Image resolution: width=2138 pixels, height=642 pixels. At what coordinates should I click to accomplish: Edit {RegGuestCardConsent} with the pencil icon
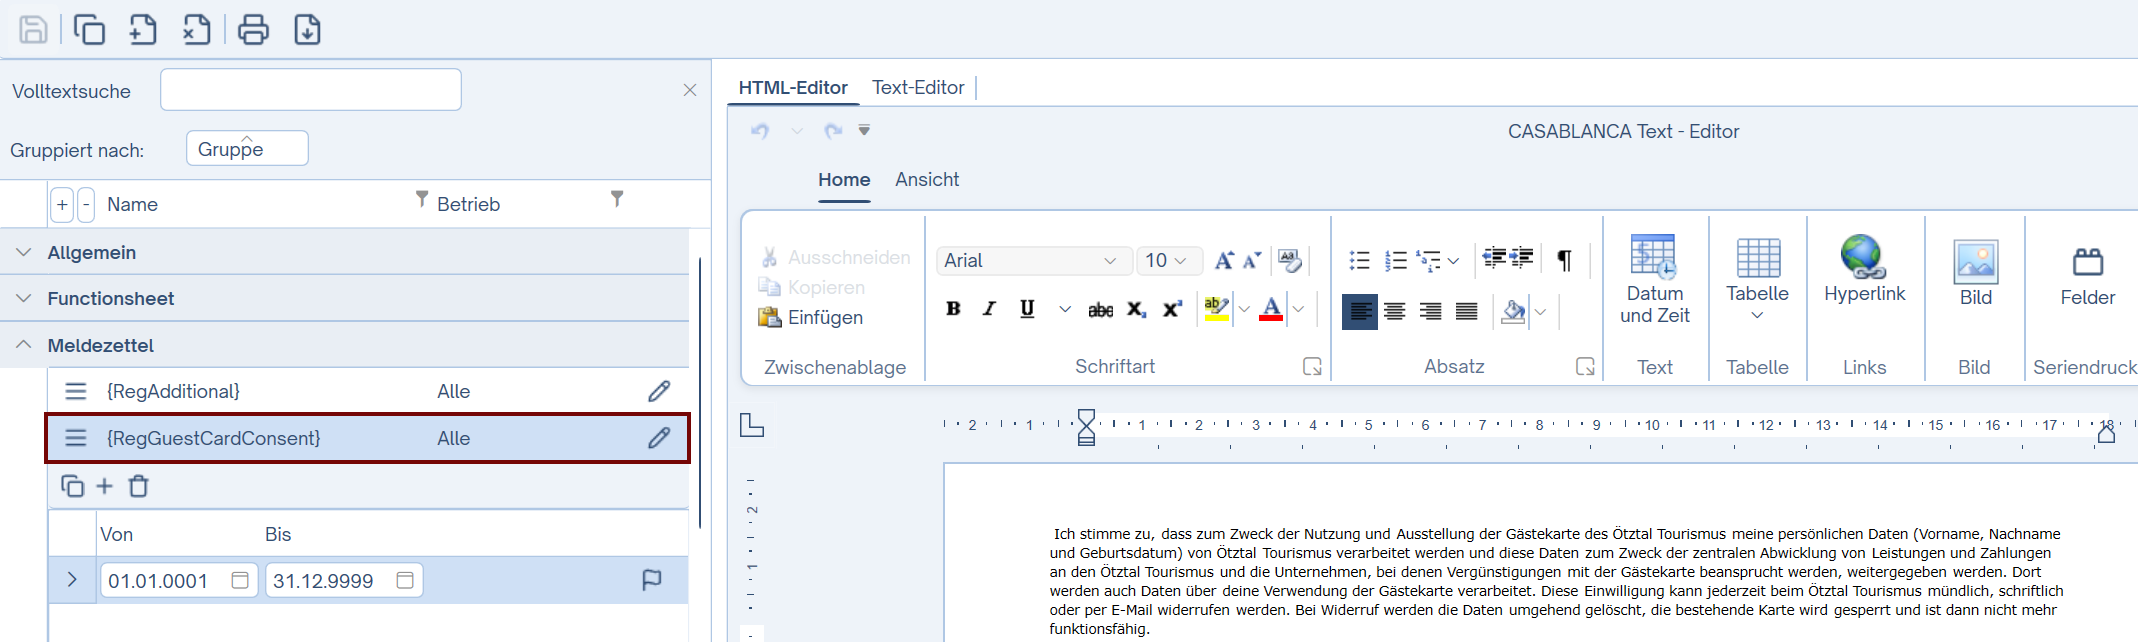pos(659,438)
